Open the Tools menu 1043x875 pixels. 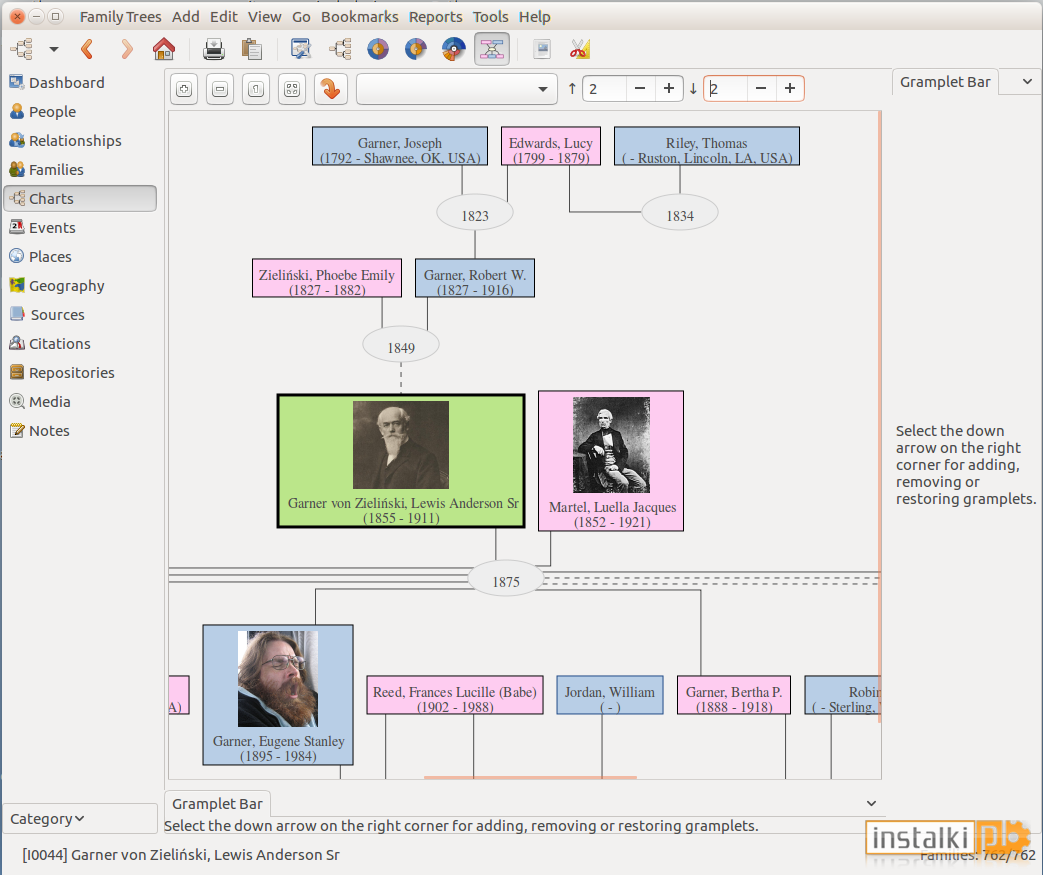coord(491,17)
